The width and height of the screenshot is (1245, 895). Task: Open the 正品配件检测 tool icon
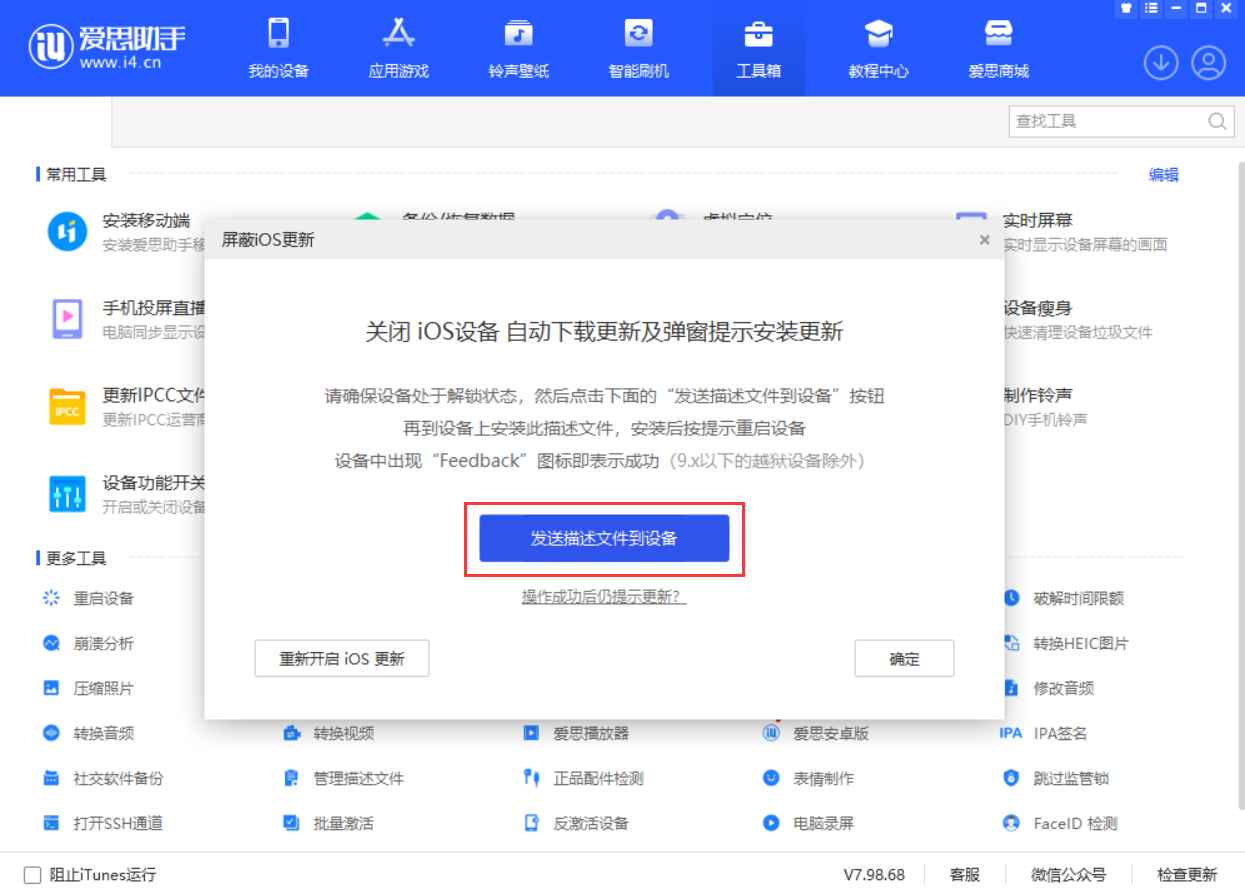pos(531,778)
